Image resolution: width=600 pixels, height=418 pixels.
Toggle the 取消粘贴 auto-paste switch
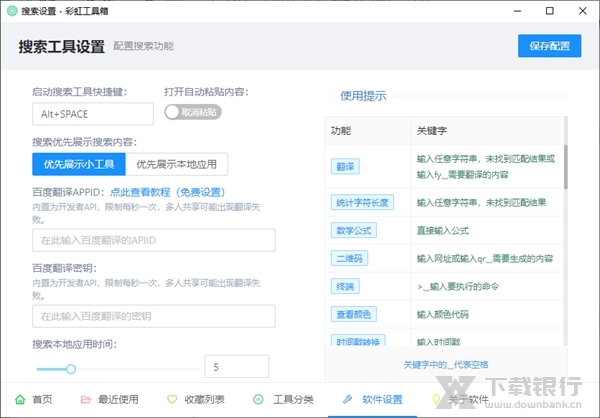193,112
